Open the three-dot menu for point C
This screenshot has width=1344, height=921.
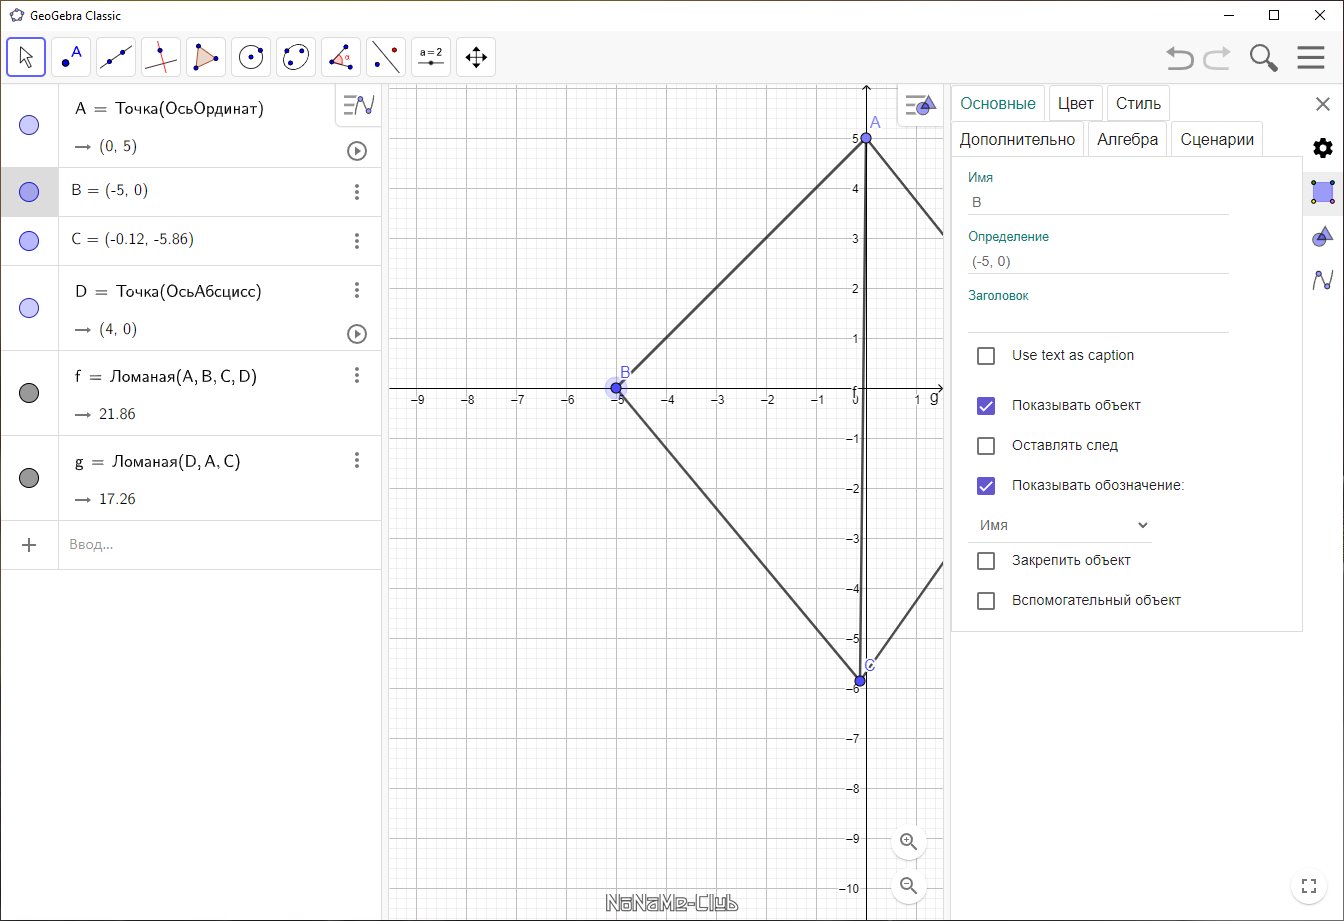pos(357,241)
